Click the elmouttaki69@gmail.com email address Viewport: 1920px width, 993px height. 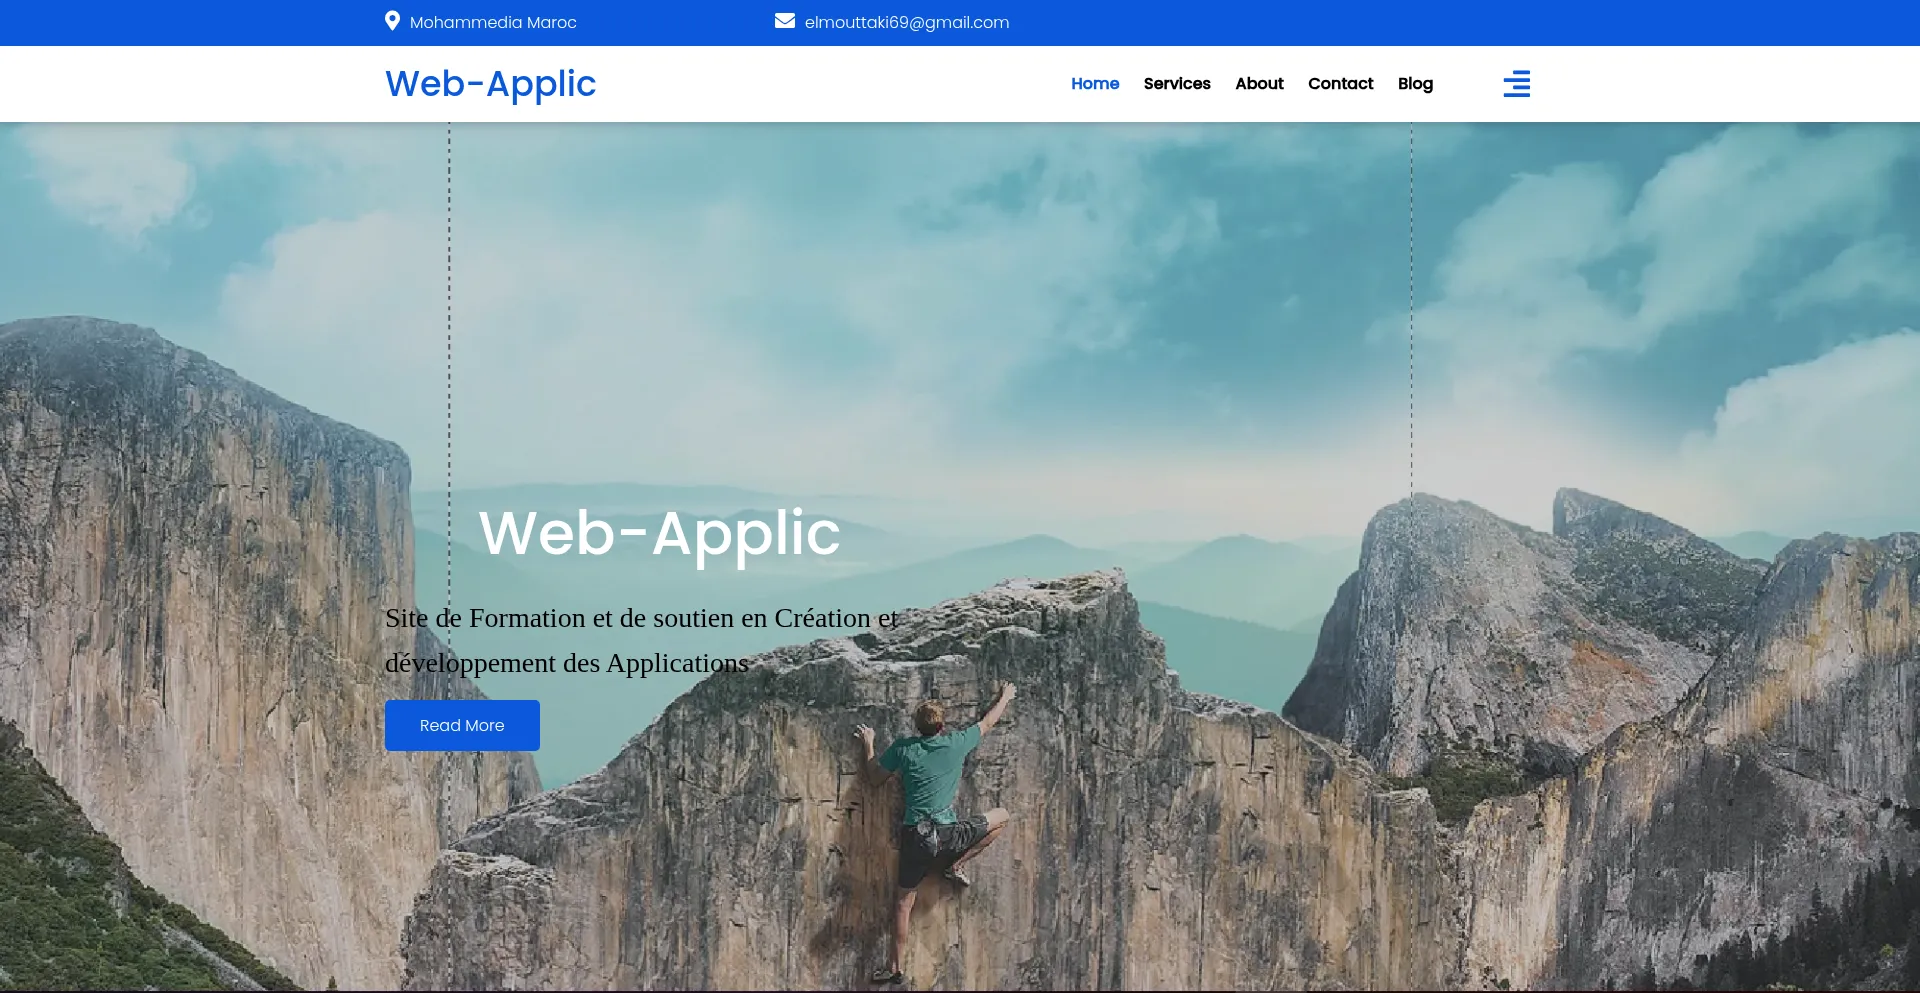[906, 22]
